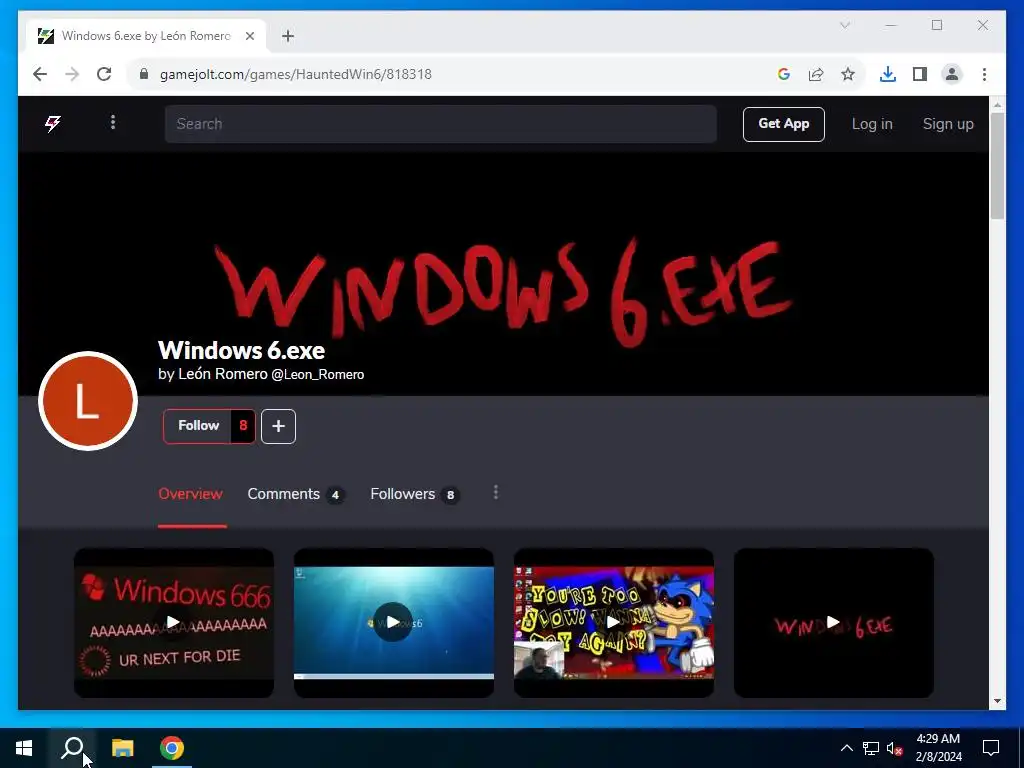This screenshot has width=1024, height=768.
Task: Click the page vertical scrollbar thumb
Action: click(x=997, y=166)
